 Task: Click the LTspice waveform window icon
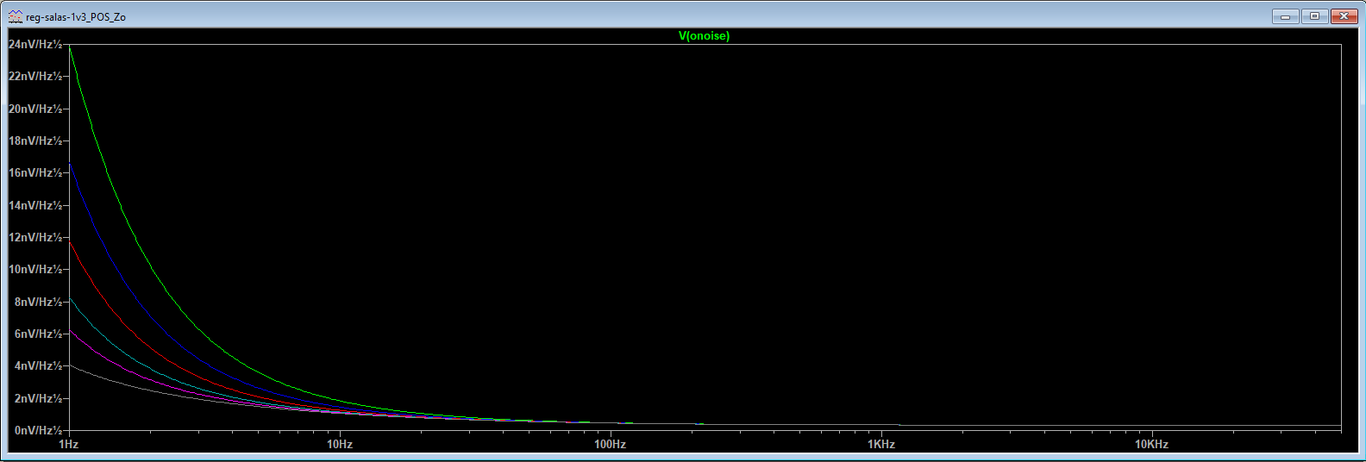tap(15, 16)
